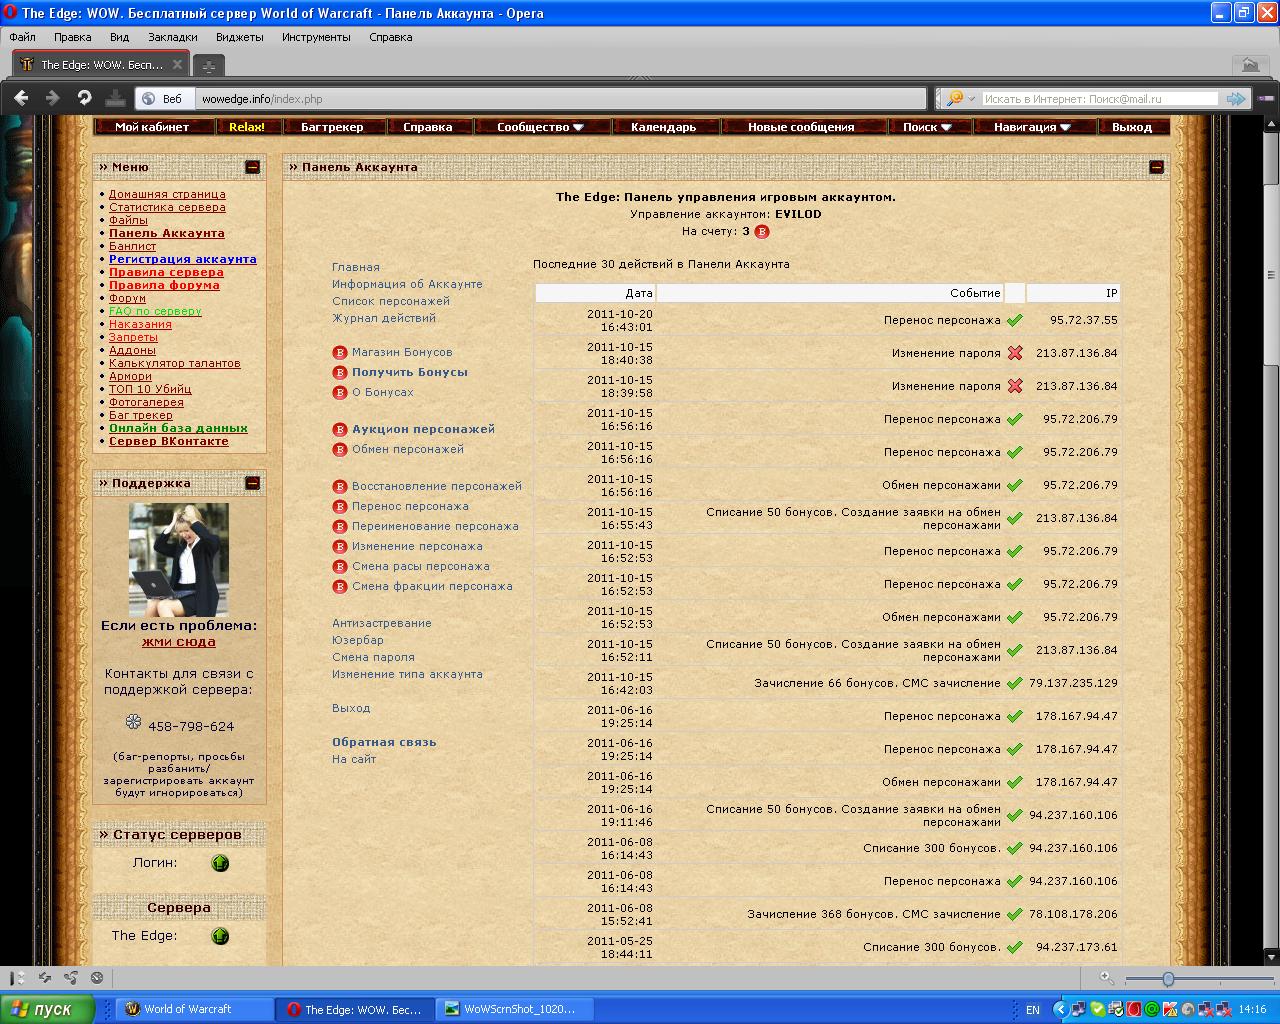Open the Сообщество dropdown menu
This screenshot has width=1280, height=1024.
pos(539,127)
